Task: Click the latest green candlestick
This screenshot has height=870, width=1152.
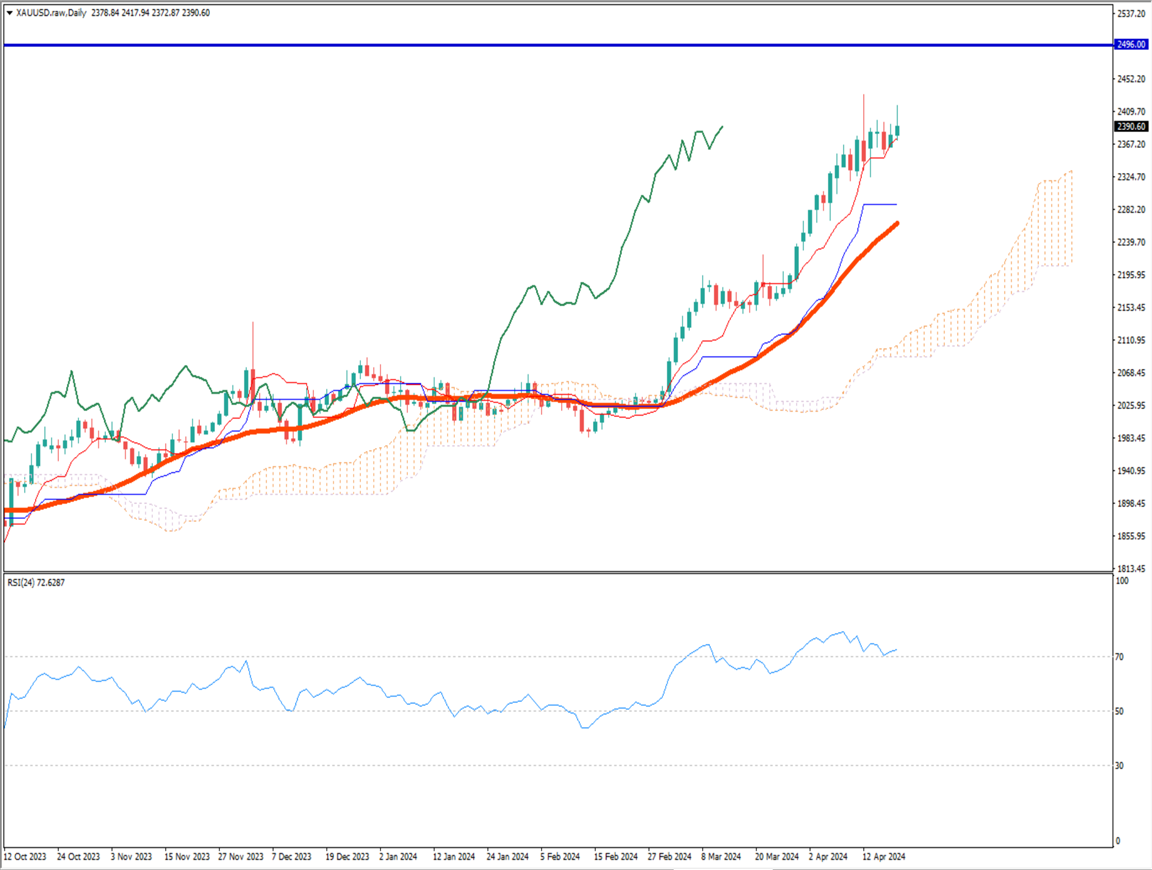Action: pyautogui.click(x=898, y=130)
